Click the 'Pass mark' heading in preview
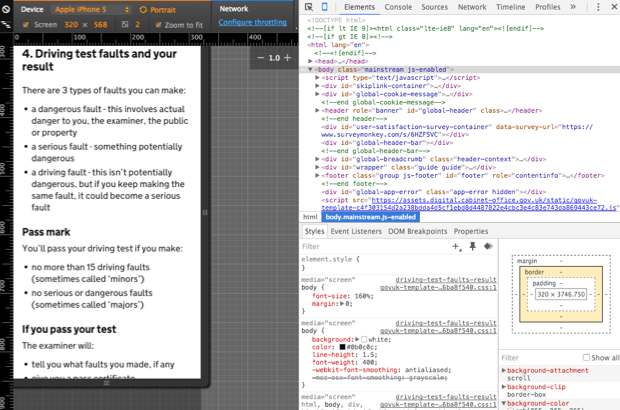The width and height of the screenshot is (620, 410). [x=46, y=232]
